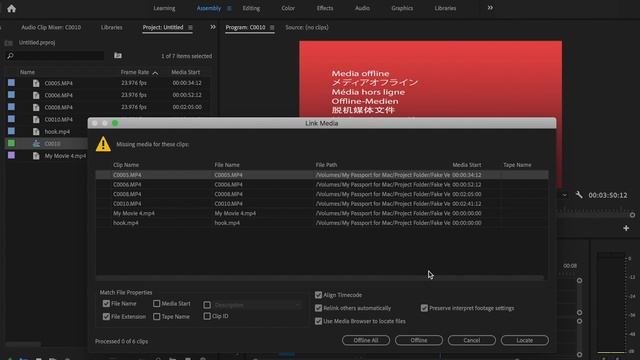Click the green label swatch of C0010 sequence

(x=11, y=143)
